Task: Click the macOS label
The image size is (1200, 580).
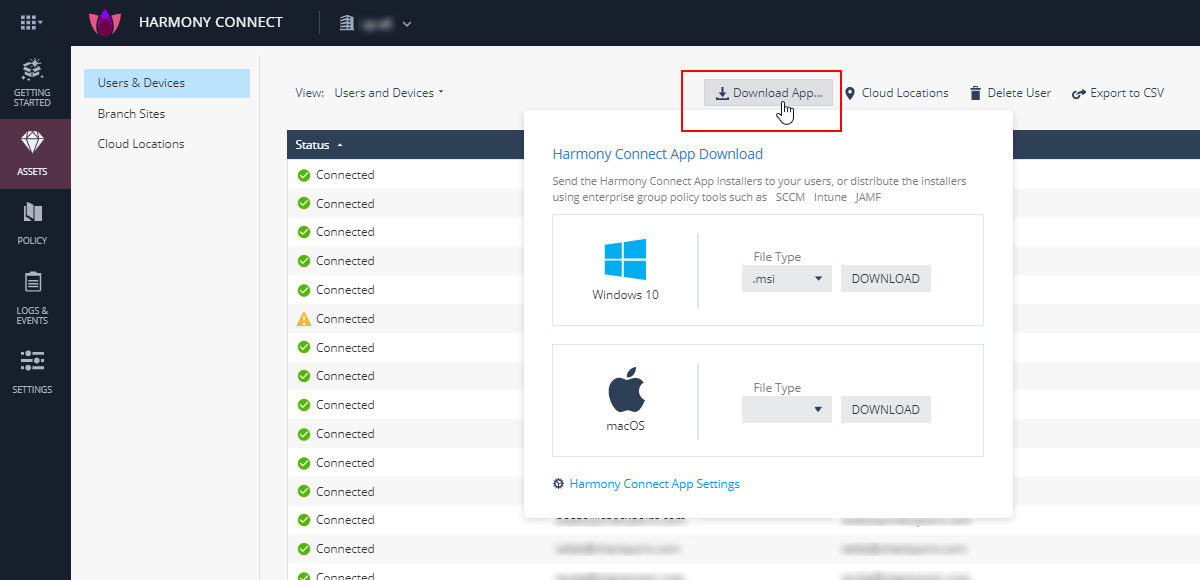Action: tap(626, 426)
